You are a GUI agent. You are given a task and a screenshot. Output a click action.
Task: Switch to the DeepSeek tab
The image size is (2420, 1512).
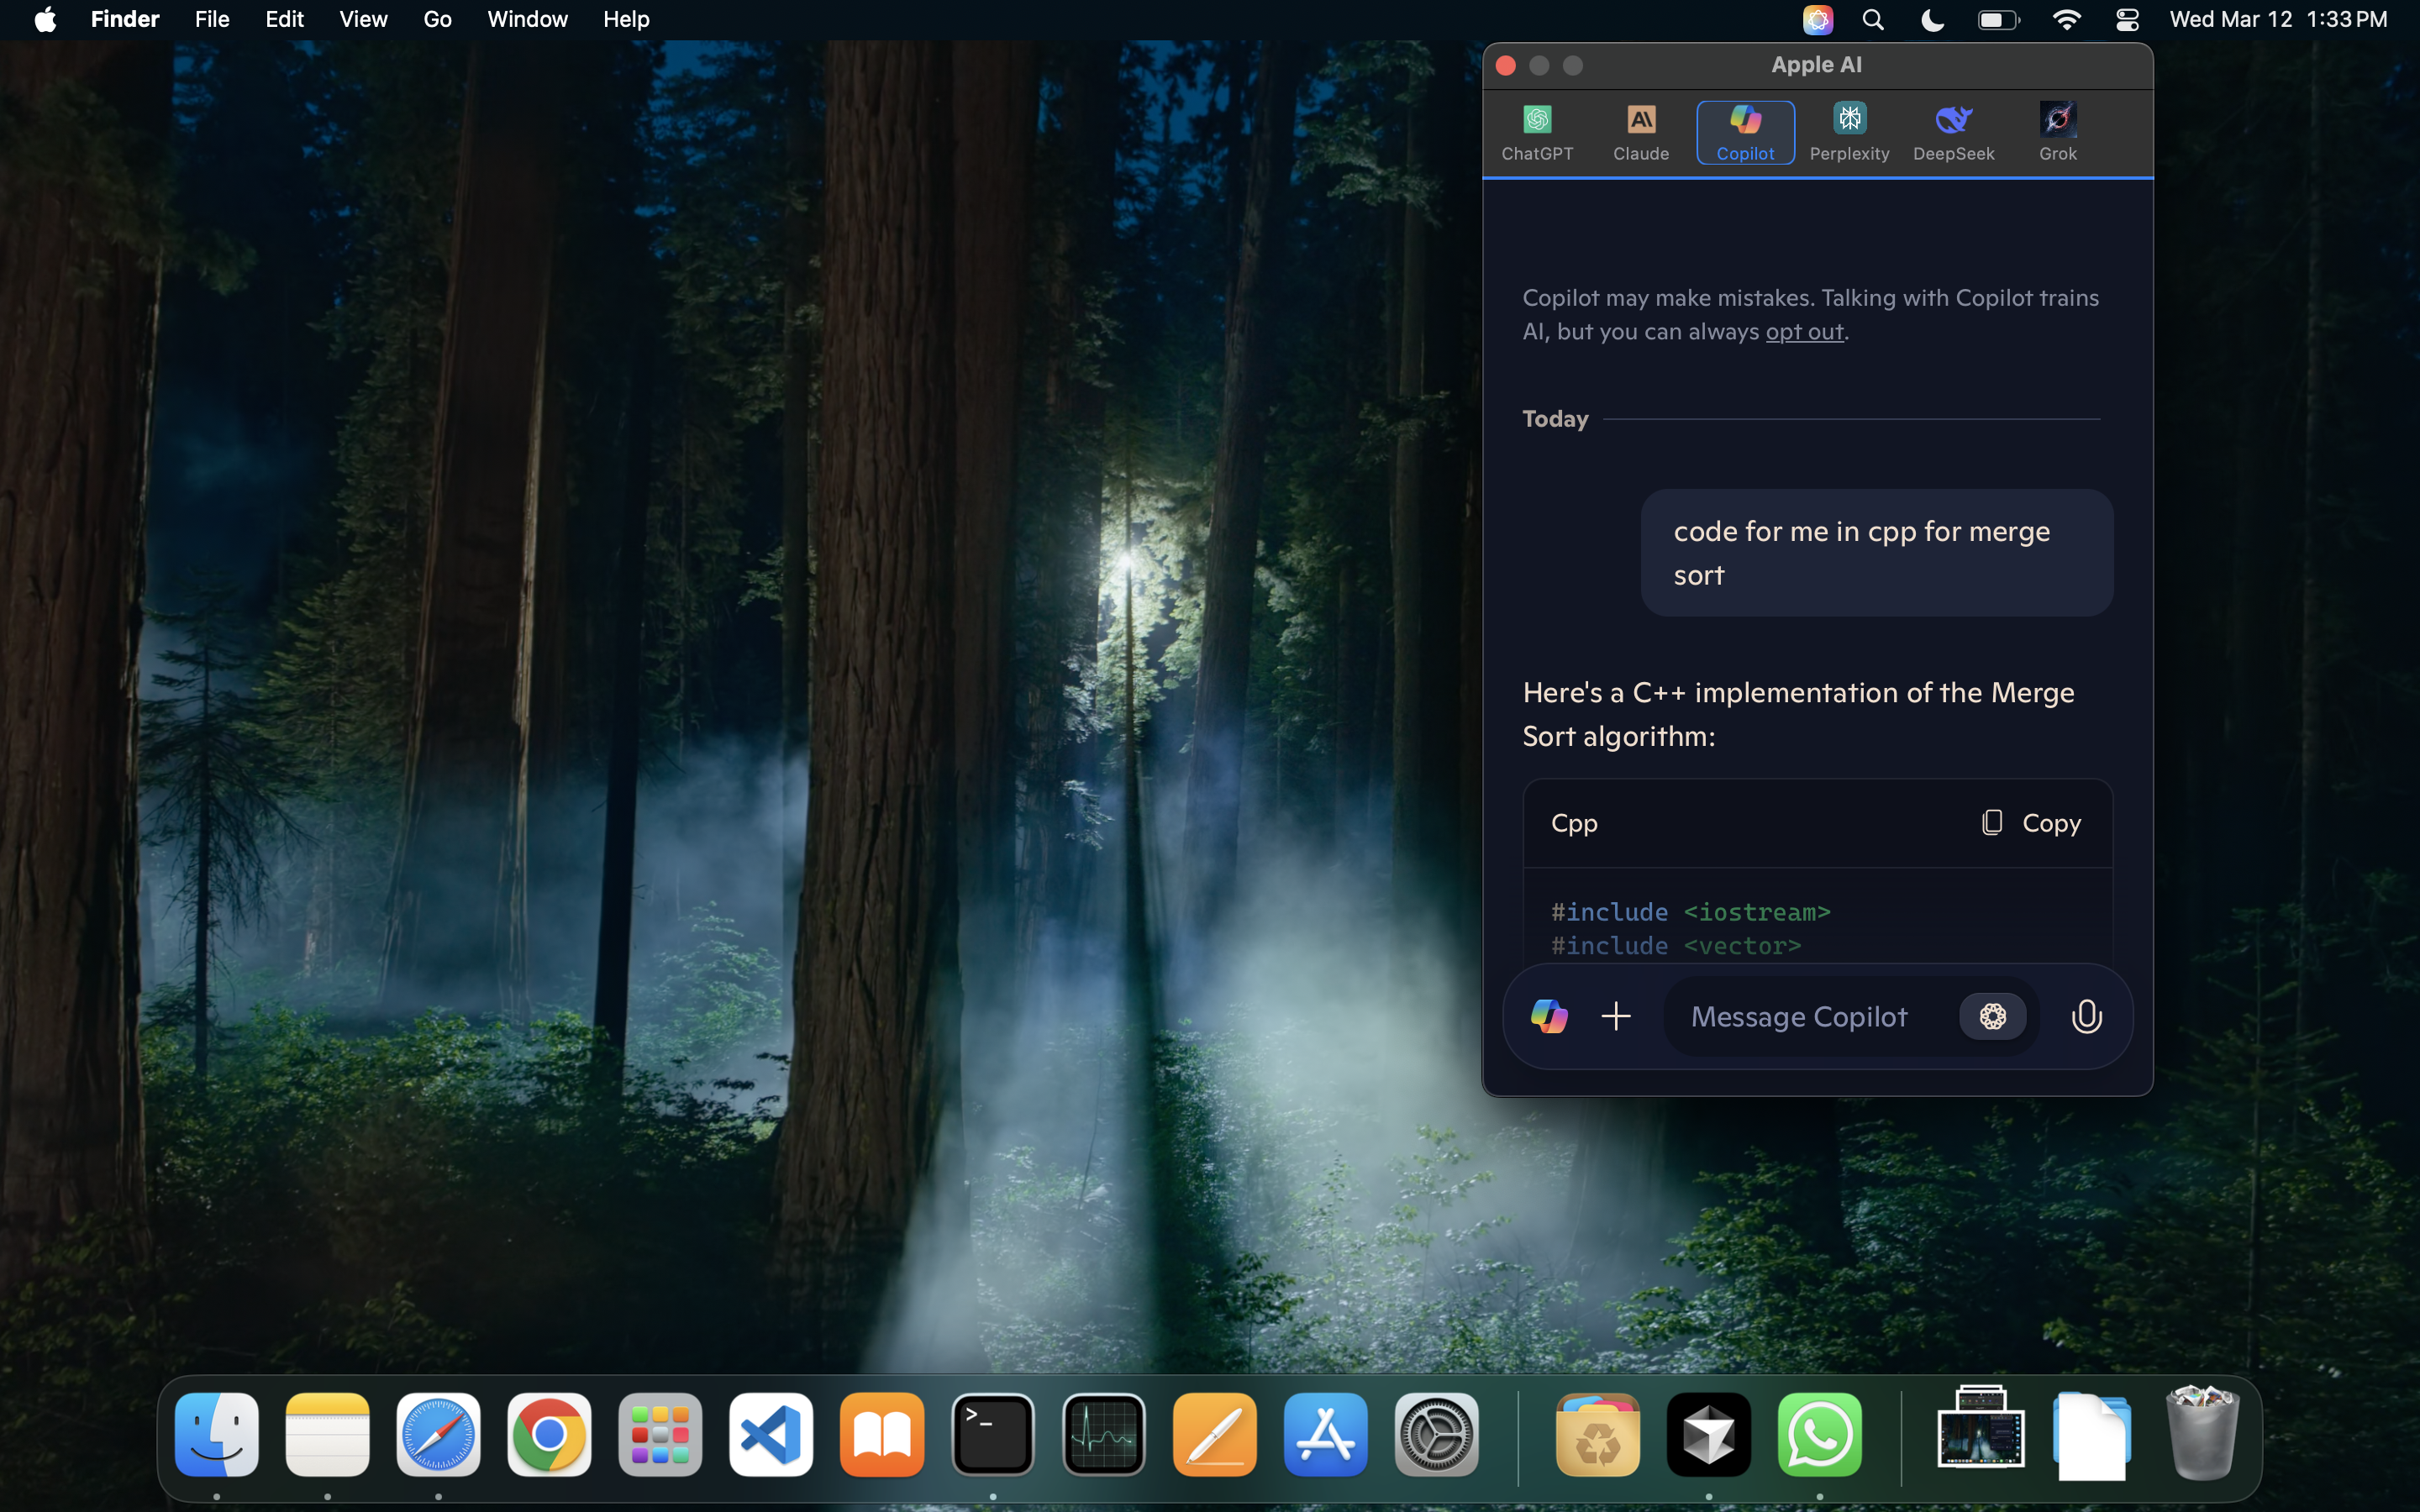(x=1953, y=133)
